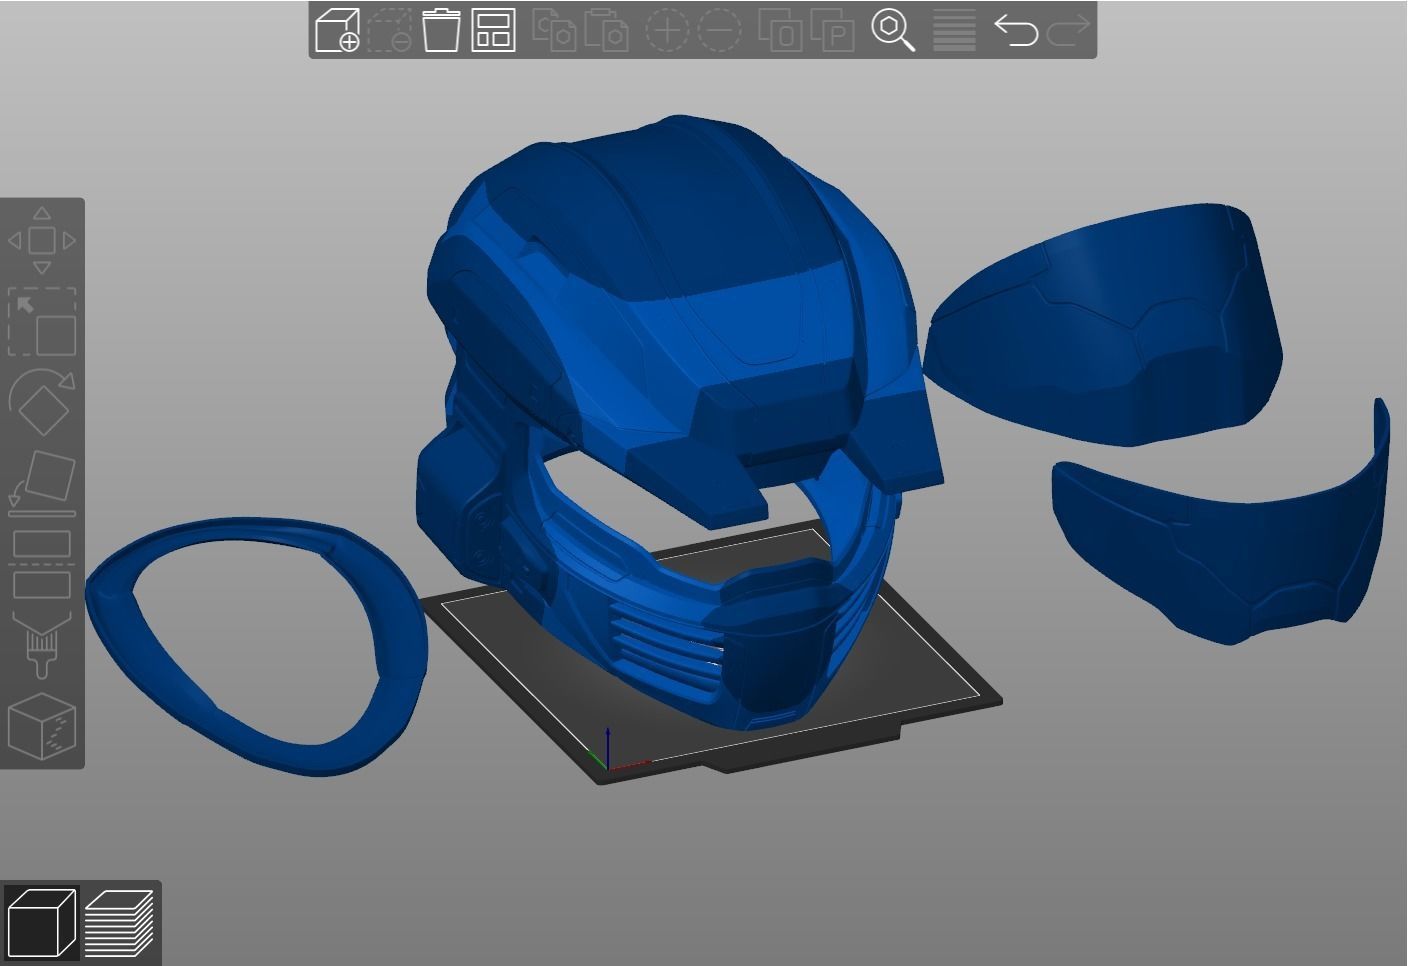Viewport: 1408px width, 966px height.
Task: Click the Paste icon in top toolbar
Action: click(x=606, y=30)
